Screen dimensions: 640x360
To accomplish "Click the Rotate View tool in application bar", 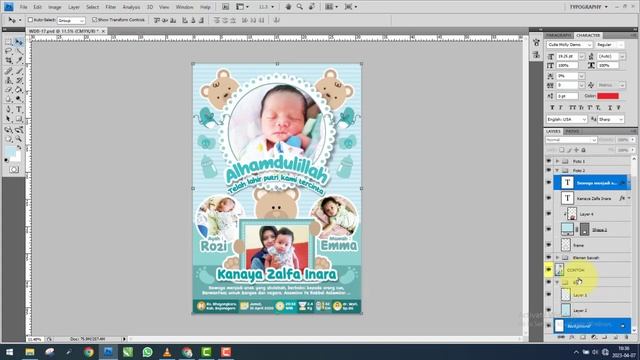I will pyautogui.click(x=312, y=7).
